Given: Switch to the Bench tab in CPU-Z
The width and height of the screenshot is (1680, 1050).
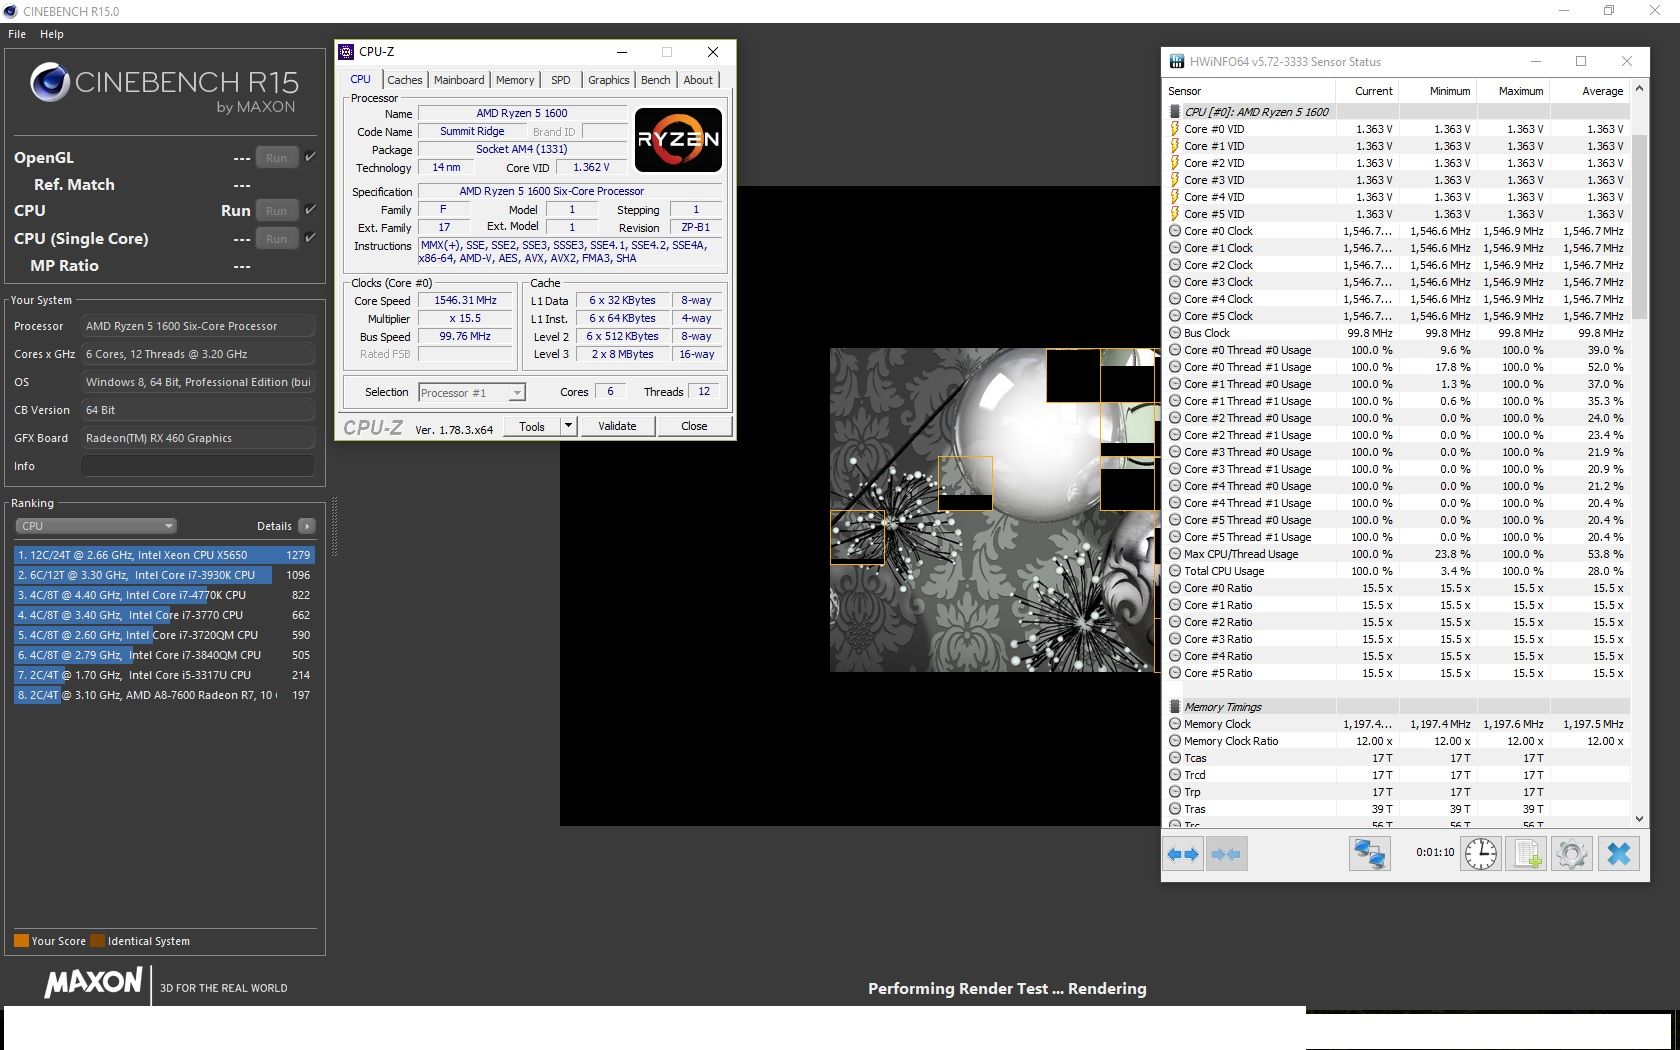Looking at the screenshot, I should [x=656, y=80].
